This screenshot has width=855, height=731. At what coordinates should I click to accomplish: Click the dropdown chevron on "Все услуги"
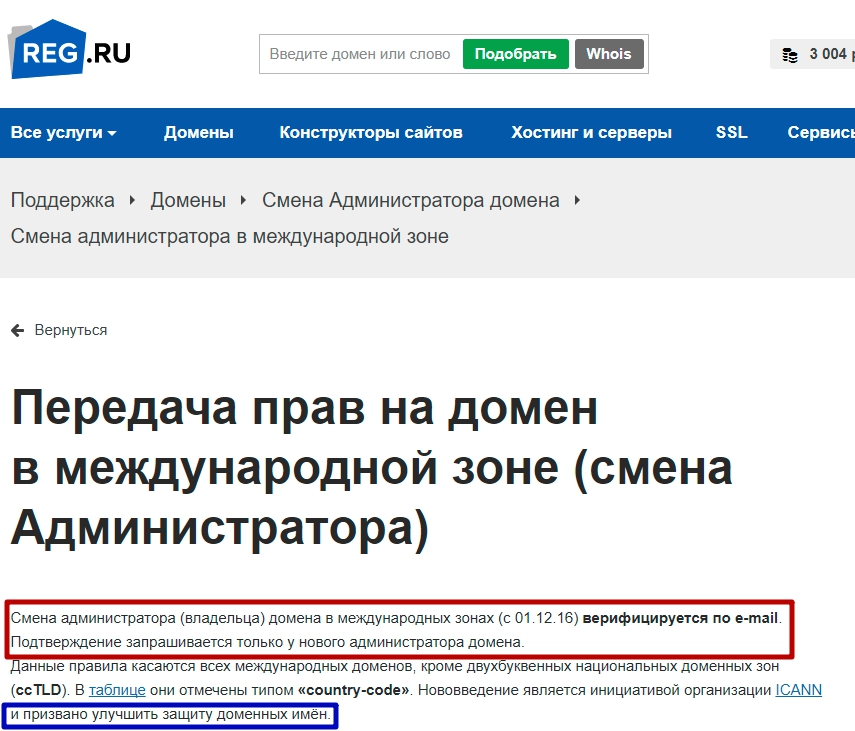(111, 131)
